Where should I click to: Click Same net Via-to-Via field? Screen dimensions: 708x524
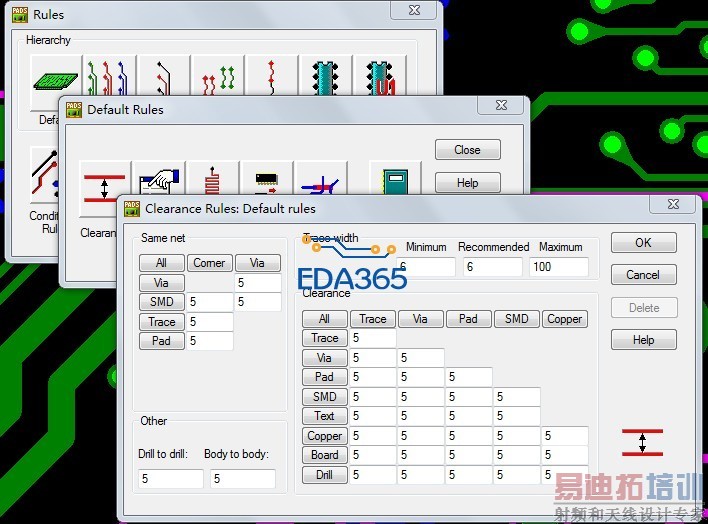[x=258, y=283]
